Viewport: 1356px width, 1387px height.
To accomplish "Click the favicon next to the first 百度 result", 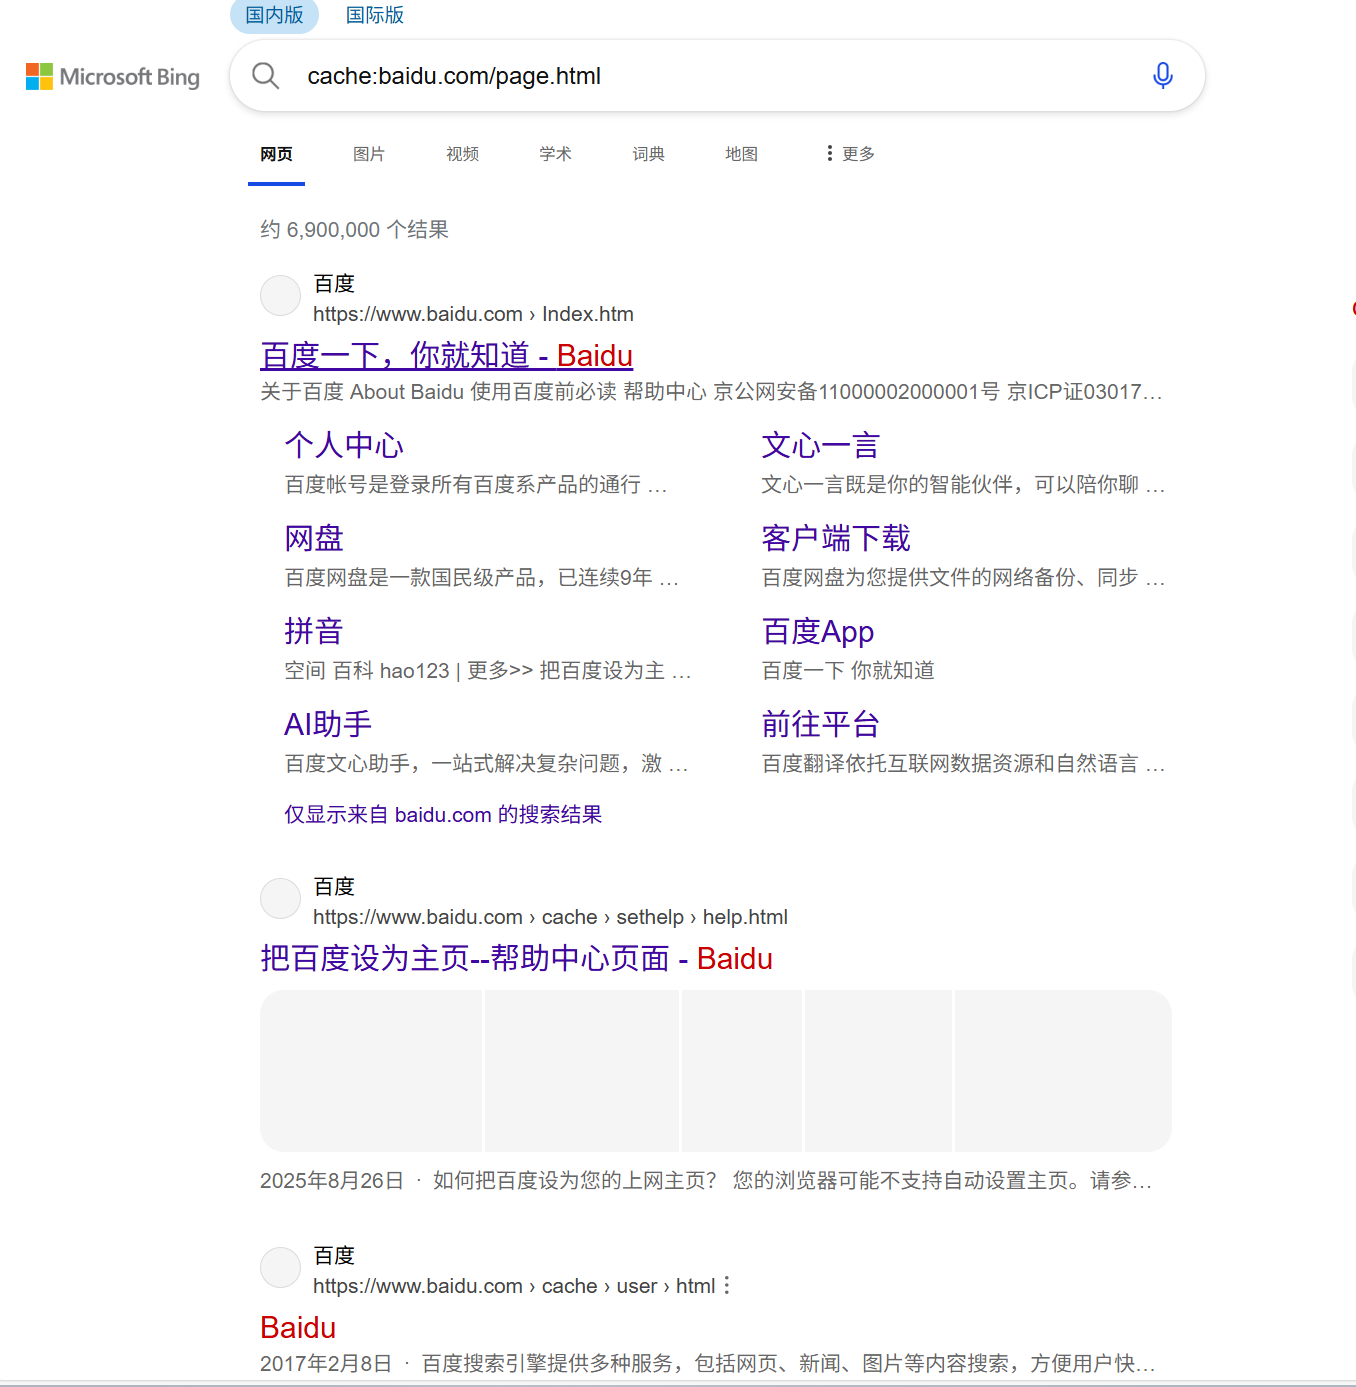I will point(280,295).
